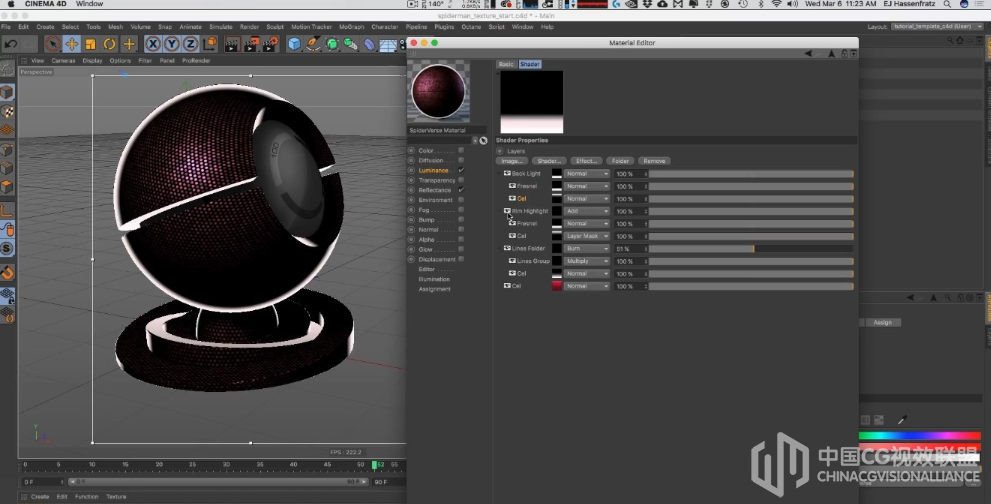Open the viewport Cameras menu
The image size is (991, 504).
pyautogui.click(x=63, y=61)
